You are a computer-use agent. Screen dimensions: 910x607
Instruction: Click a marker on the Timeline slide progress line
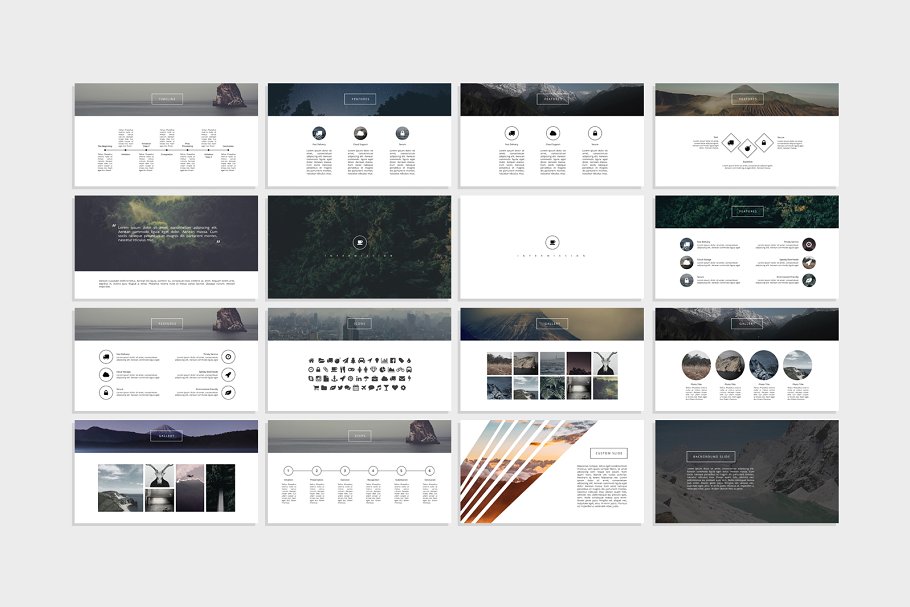pos(108,149)
